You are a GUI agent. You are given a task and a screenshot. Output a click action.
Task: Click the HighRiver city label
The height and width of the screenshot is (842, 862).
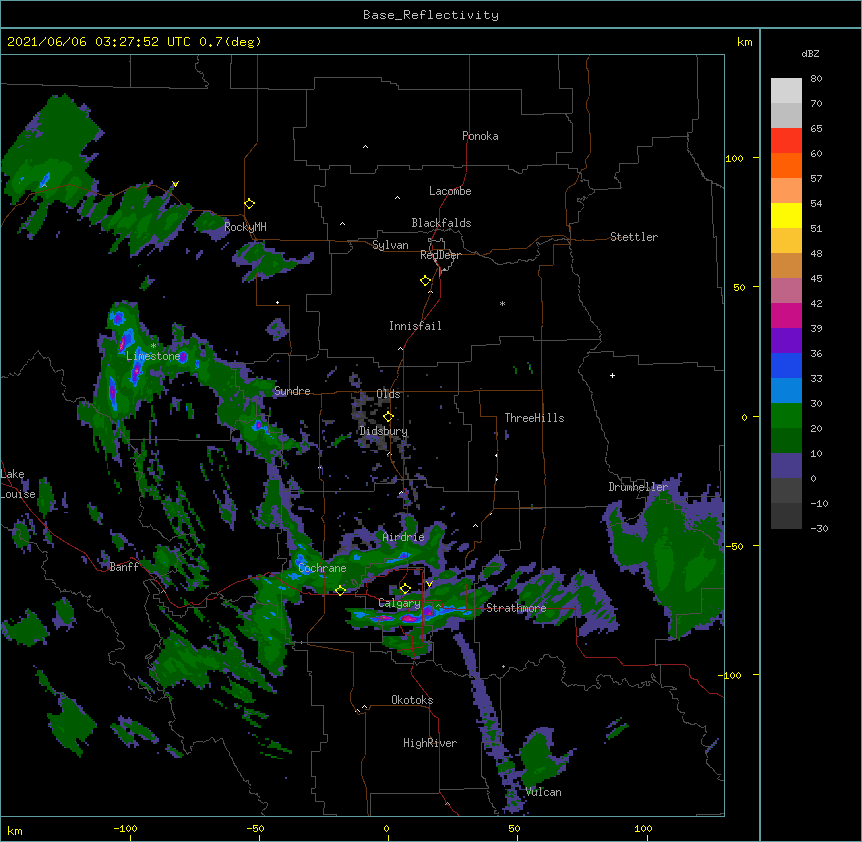point(430,743)
